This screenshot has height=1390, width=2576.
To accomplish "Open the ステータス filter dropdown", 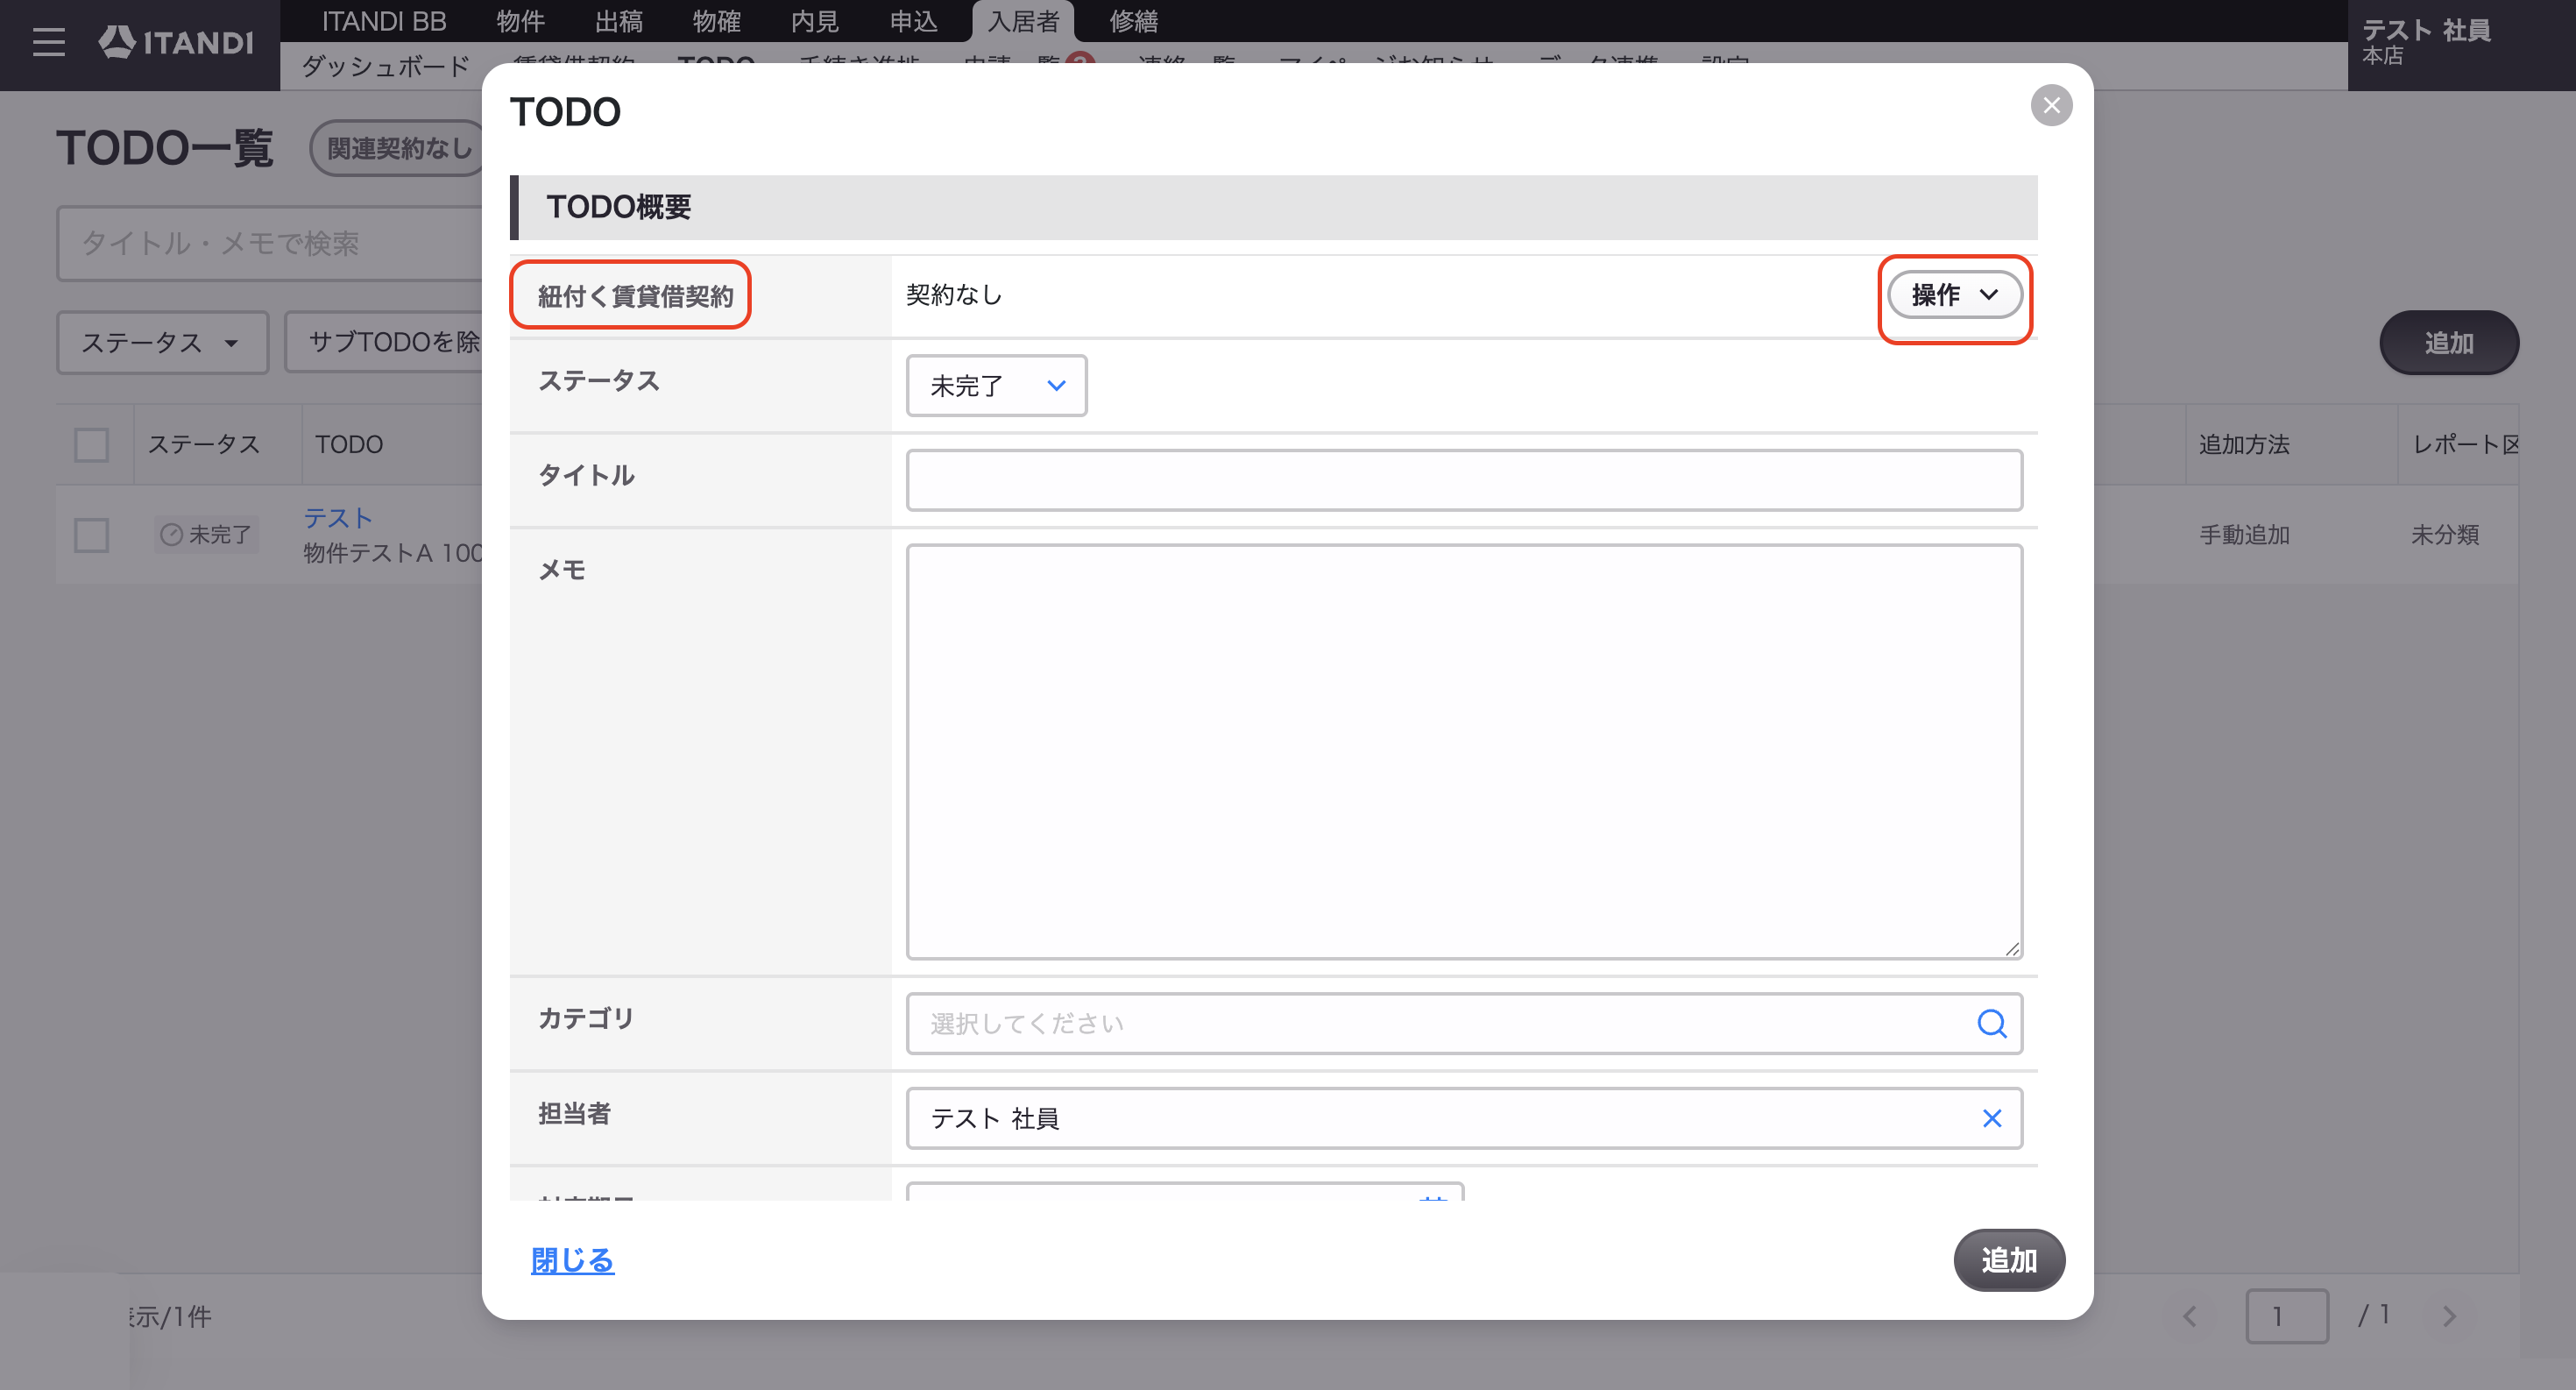I will coord(162,343).
